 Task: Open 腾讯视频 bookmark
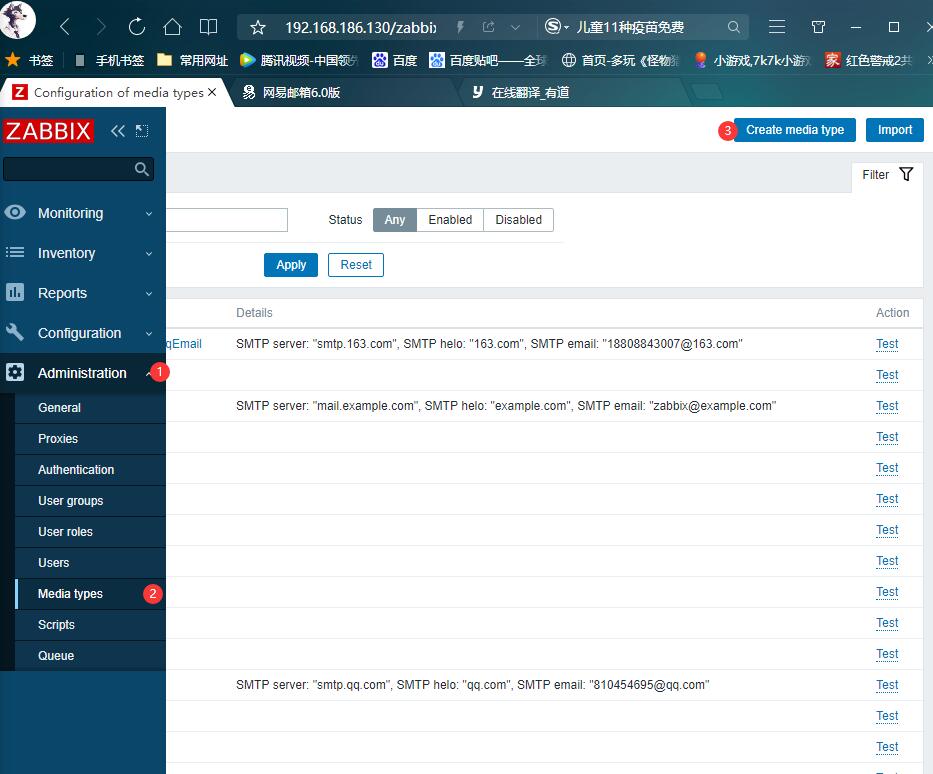tap(299, 60)
